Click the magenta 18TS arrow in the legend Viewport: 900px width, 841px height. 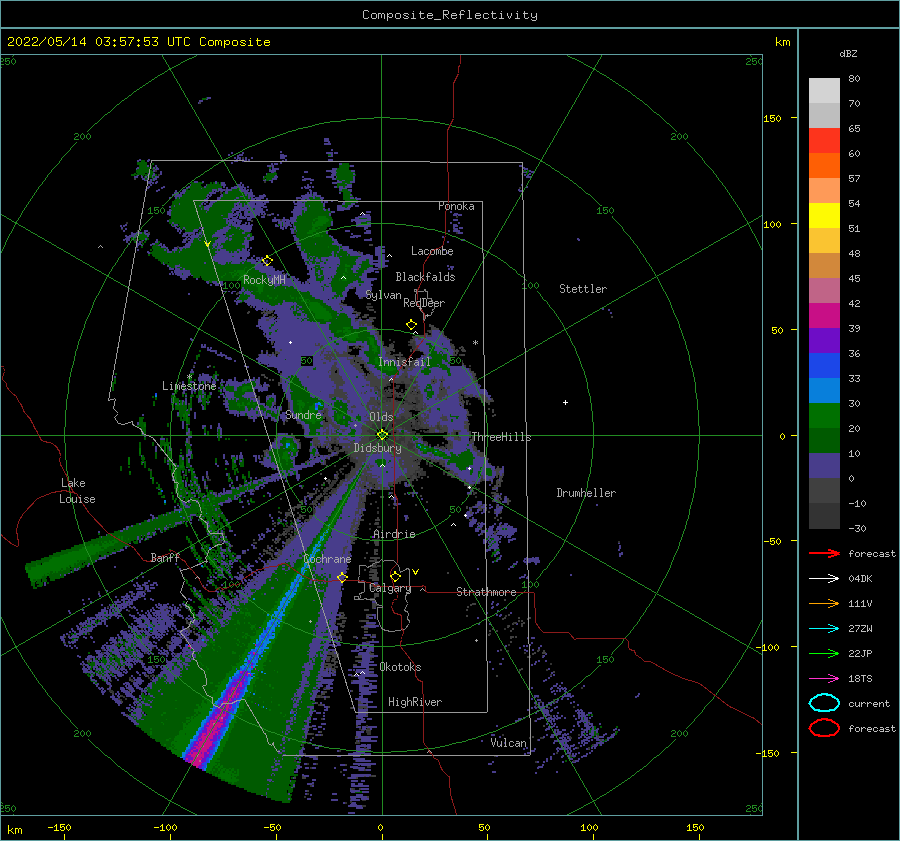[824, 679]
